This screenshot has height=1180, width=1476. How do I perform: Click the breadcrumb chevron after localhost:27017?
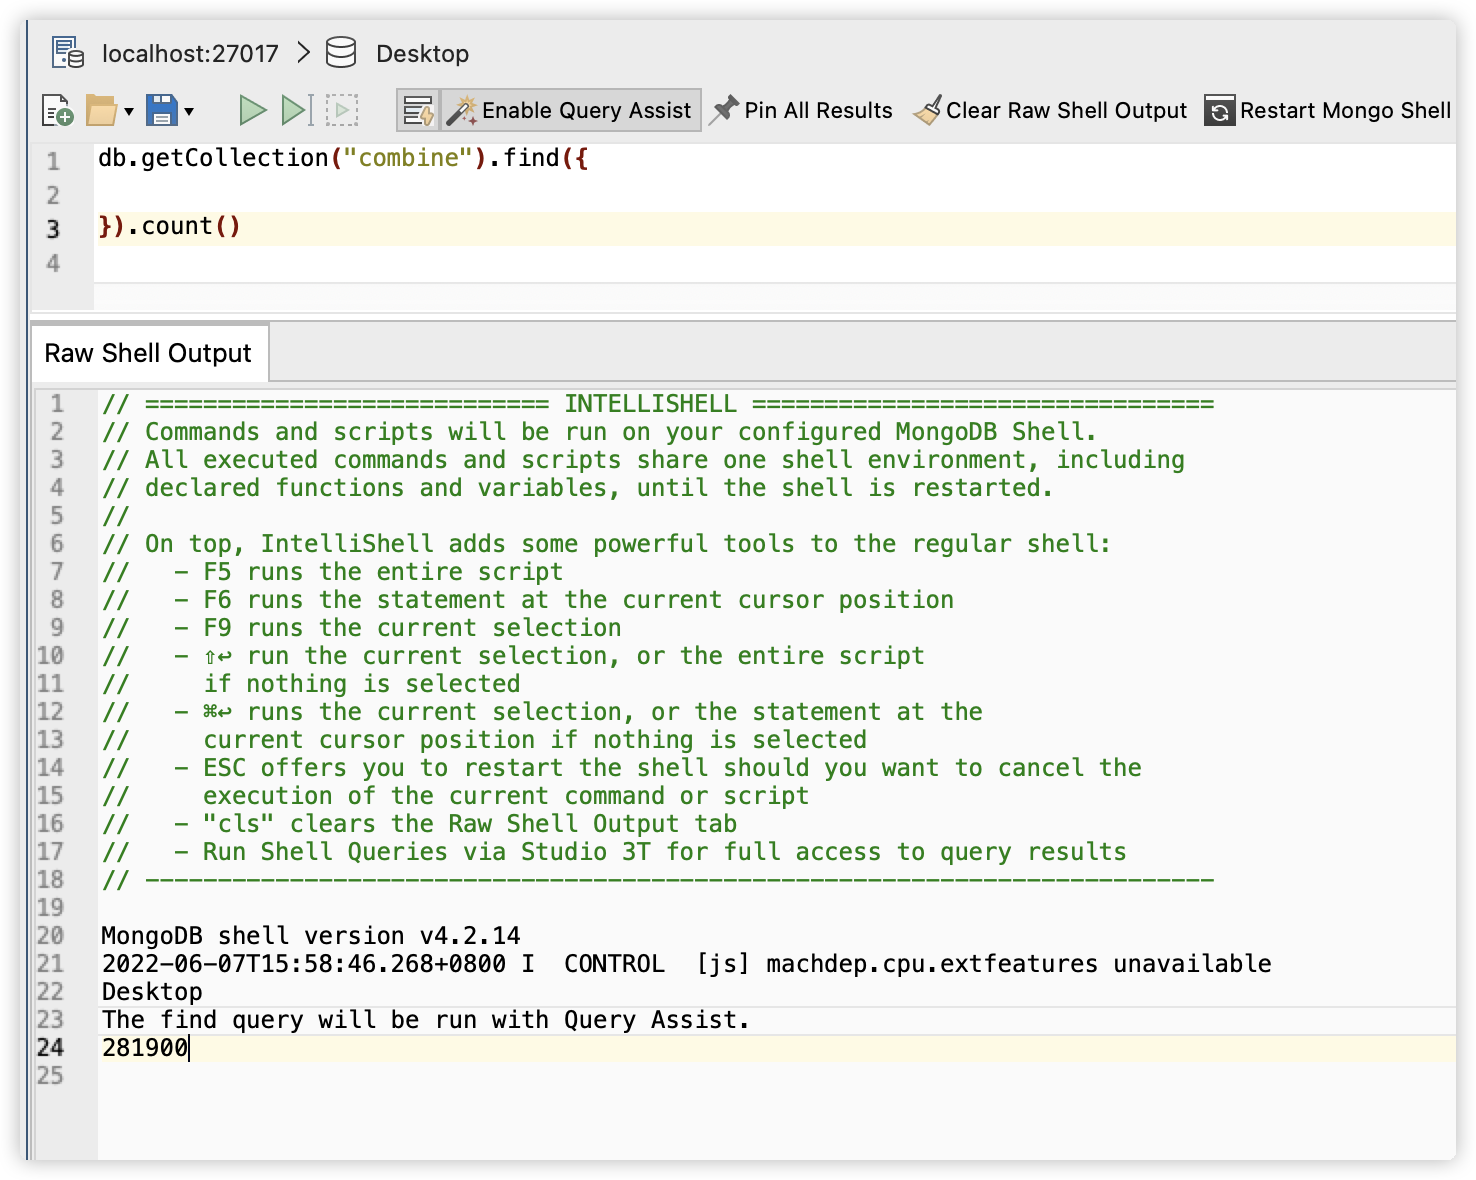304,53
